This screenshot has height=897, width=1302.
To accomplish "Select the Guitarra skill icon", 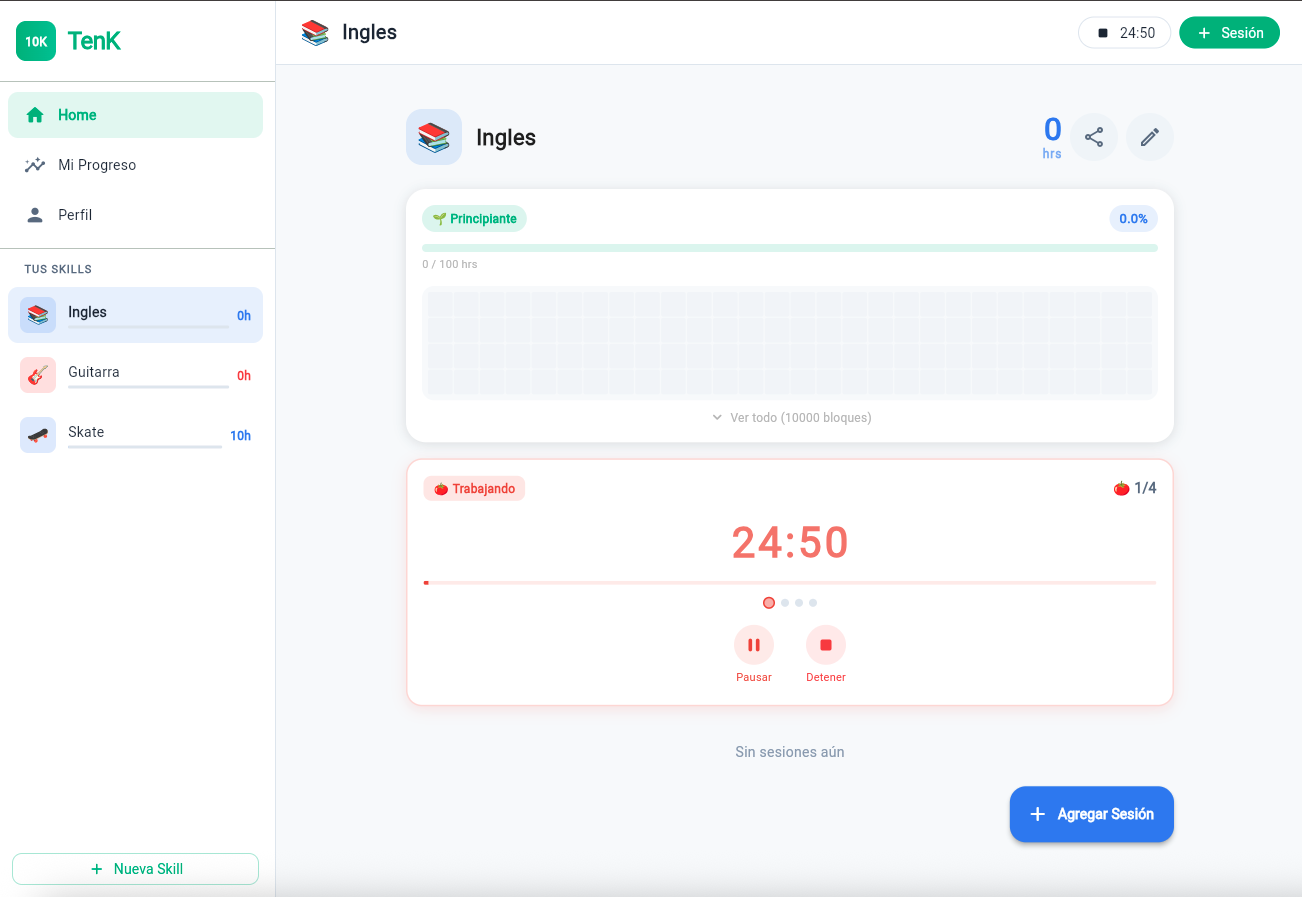I will click(x=37, y=374).
